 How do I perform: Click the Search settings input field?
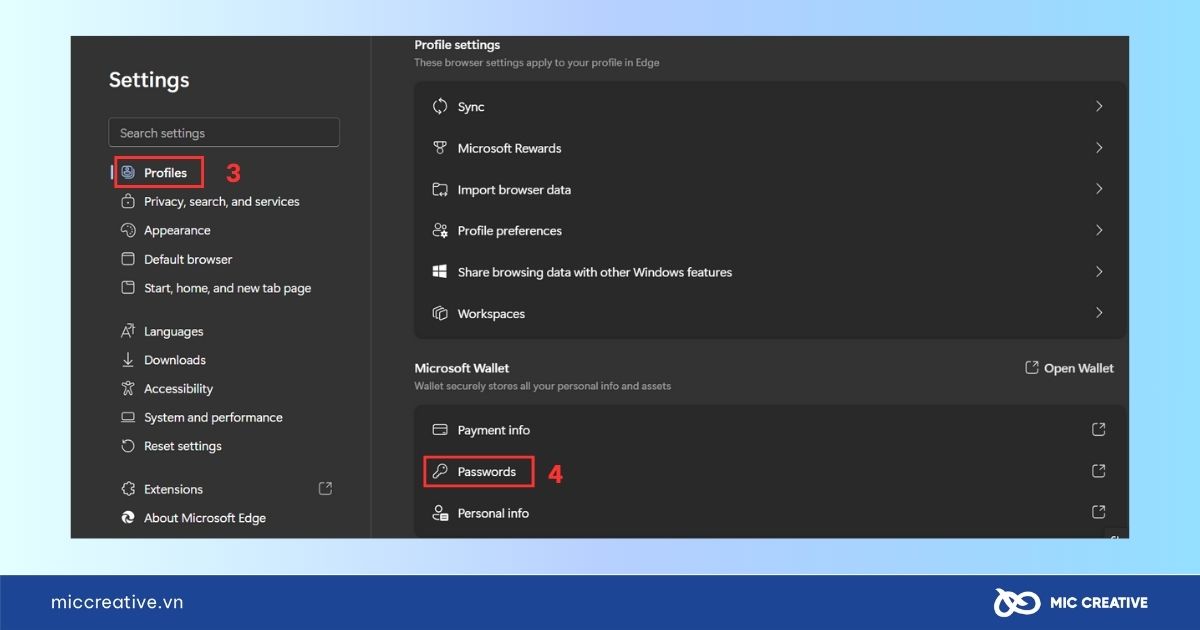click(224, 133)
